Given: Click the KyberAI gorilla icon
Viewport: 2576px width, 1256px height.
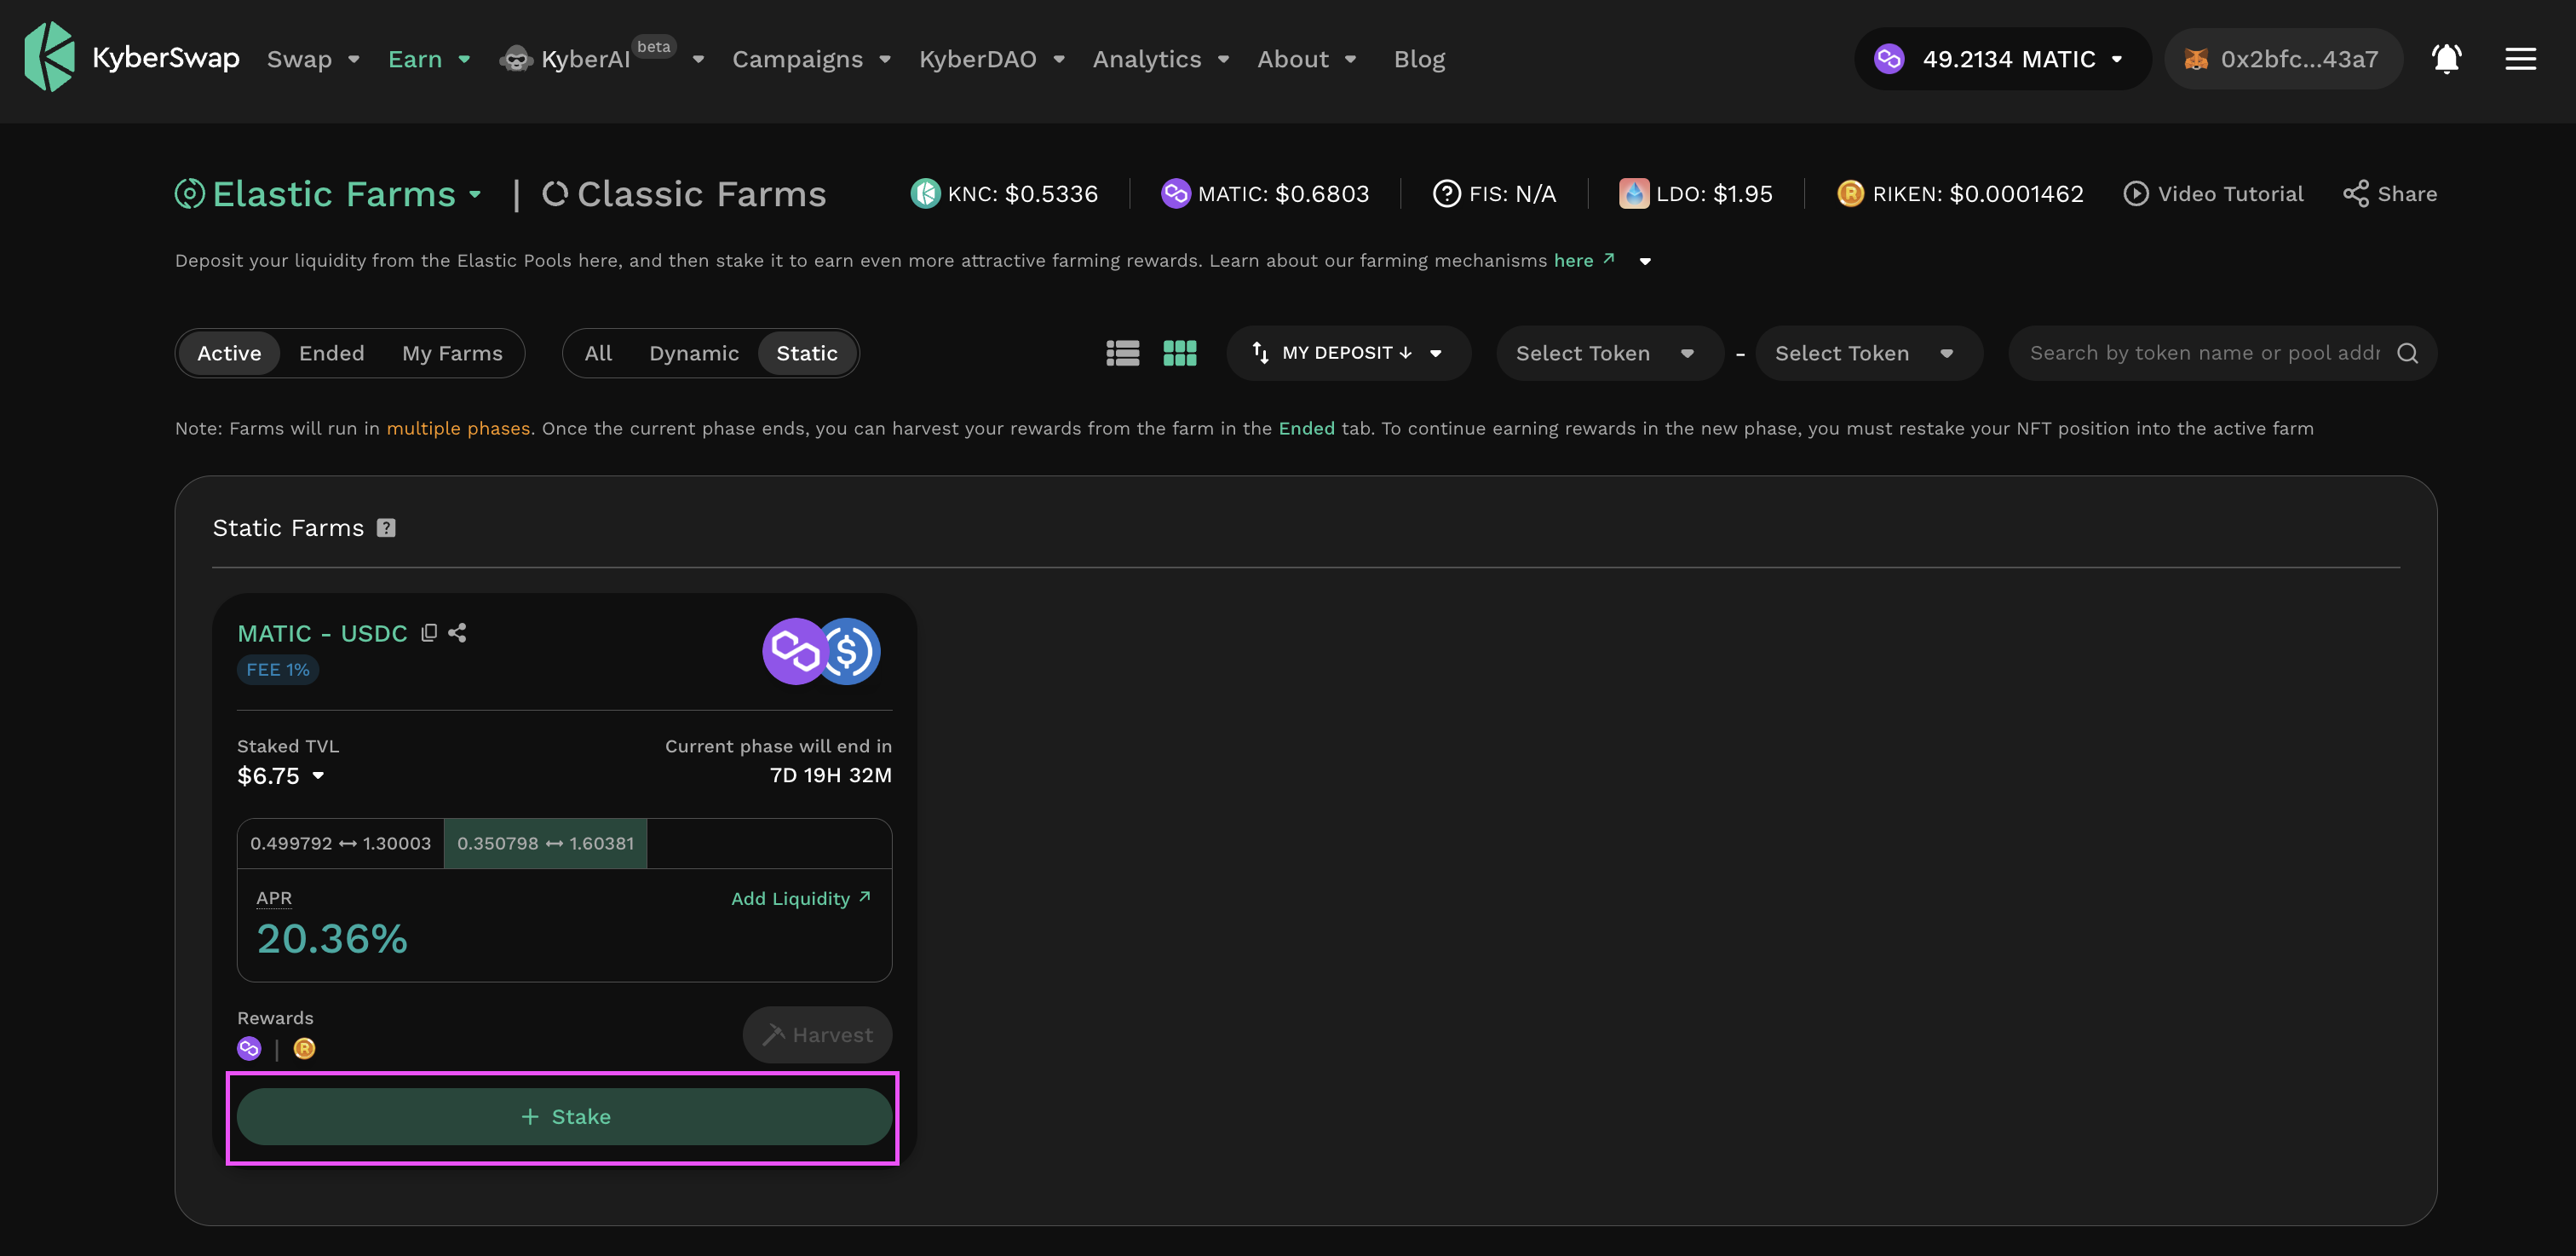Looking at the screenshot, I should pos(515,59).
